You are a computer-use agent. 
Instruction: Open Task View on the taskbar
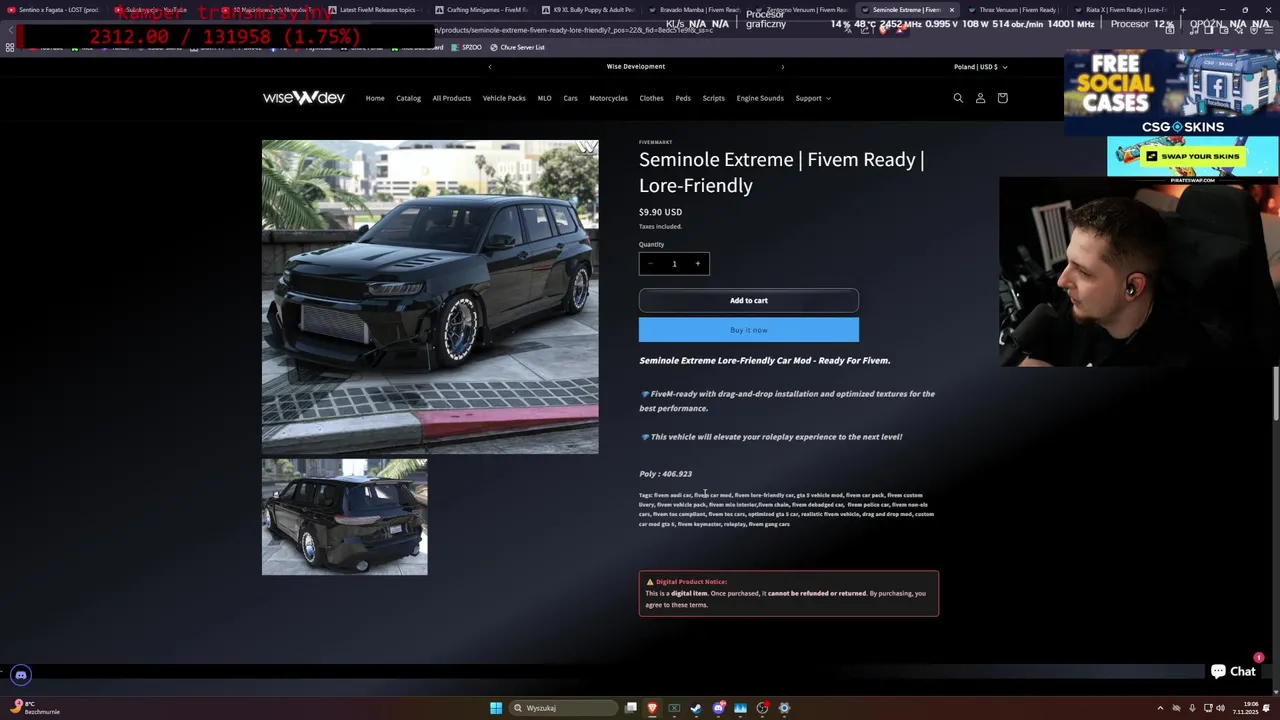tap(631, 708)
